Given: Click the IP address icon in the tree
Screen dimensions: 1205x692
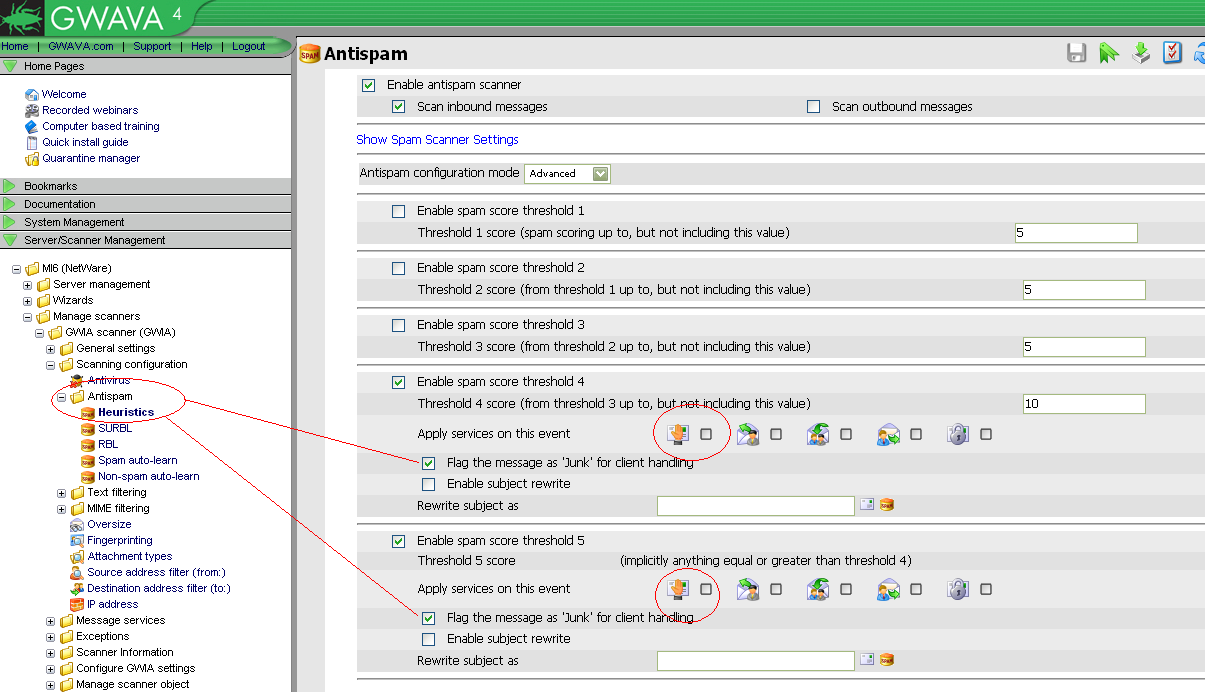Looking at the screenshot, I should click(77, 604).
